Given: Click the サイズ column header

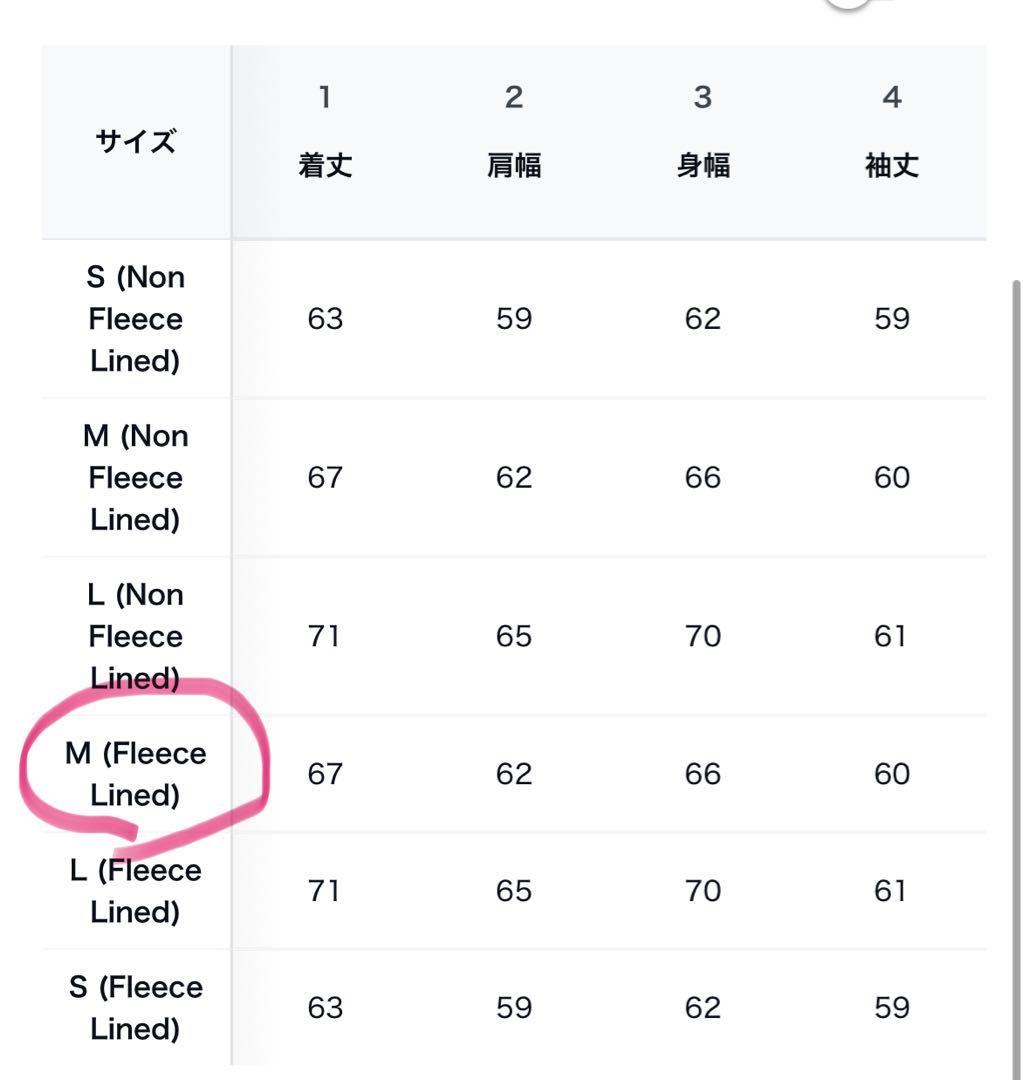Looking at the screenshot, I should tap(136, 141).
